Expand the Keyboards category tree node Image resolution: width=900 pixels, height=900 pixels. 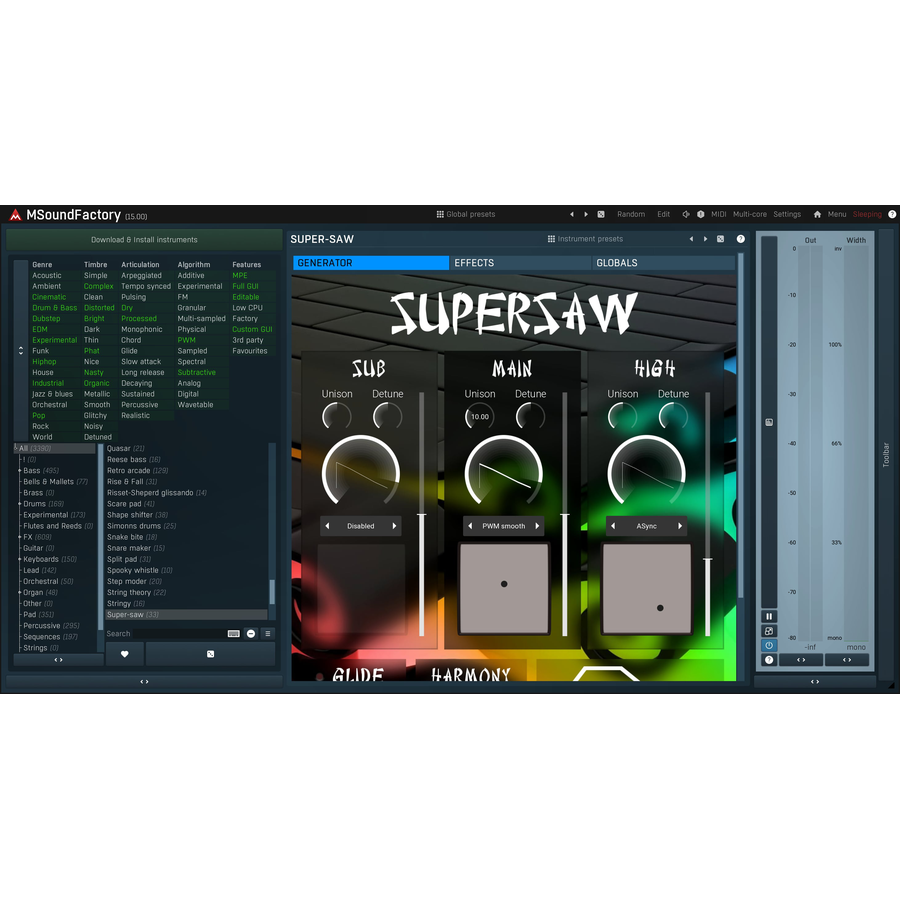[x=20, y=559]
